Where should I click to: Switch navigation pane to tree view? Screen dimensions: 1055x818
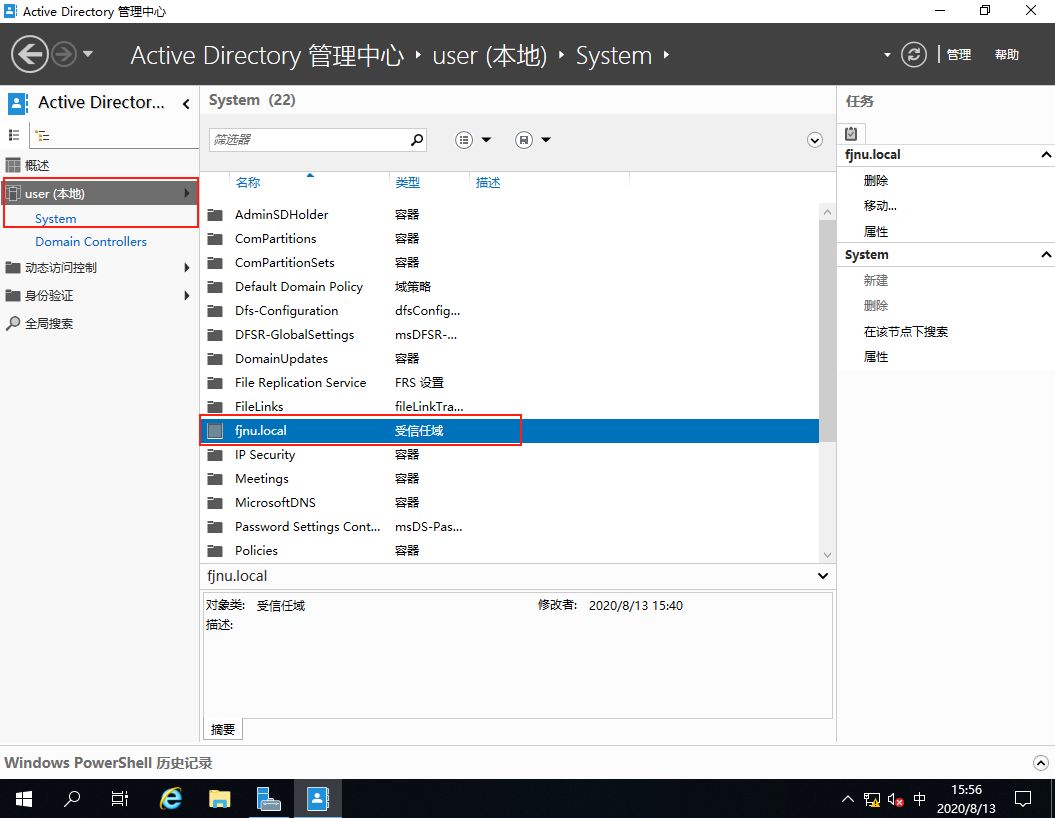pos(42,135)
